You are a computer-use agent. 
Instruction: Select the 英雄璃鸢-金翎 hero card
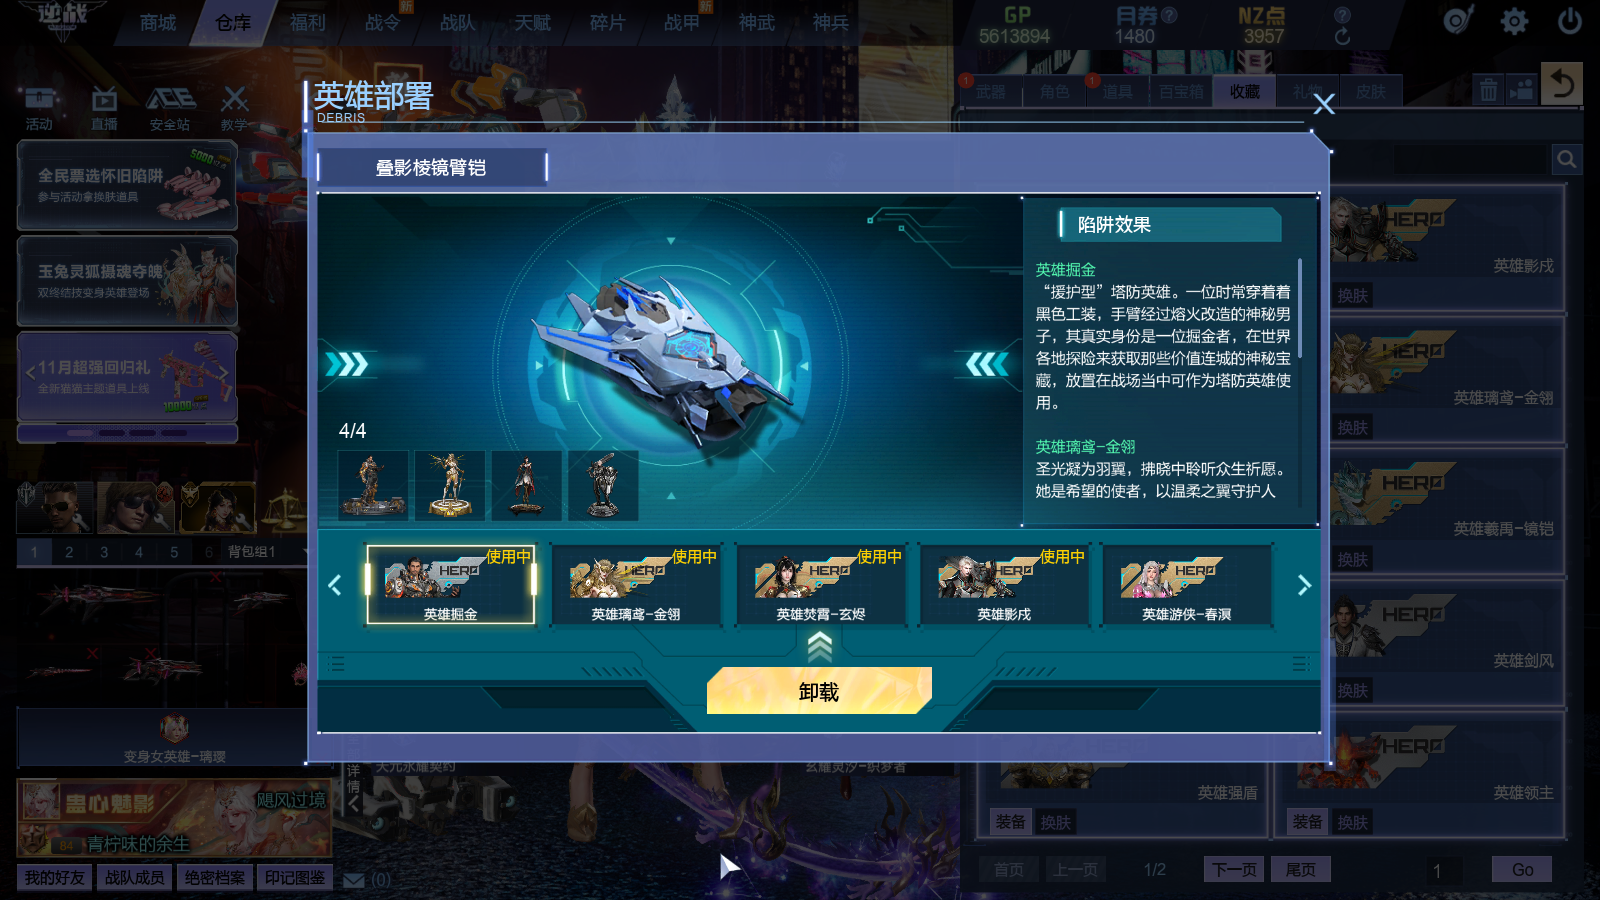(x=636, y=585)
